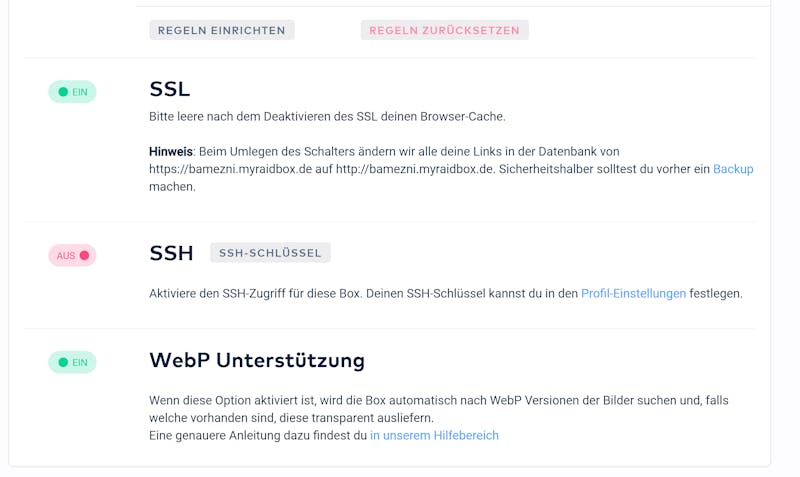Select the SSL section heading
This screenshot has height=477, width=800.
pos(169,89)
